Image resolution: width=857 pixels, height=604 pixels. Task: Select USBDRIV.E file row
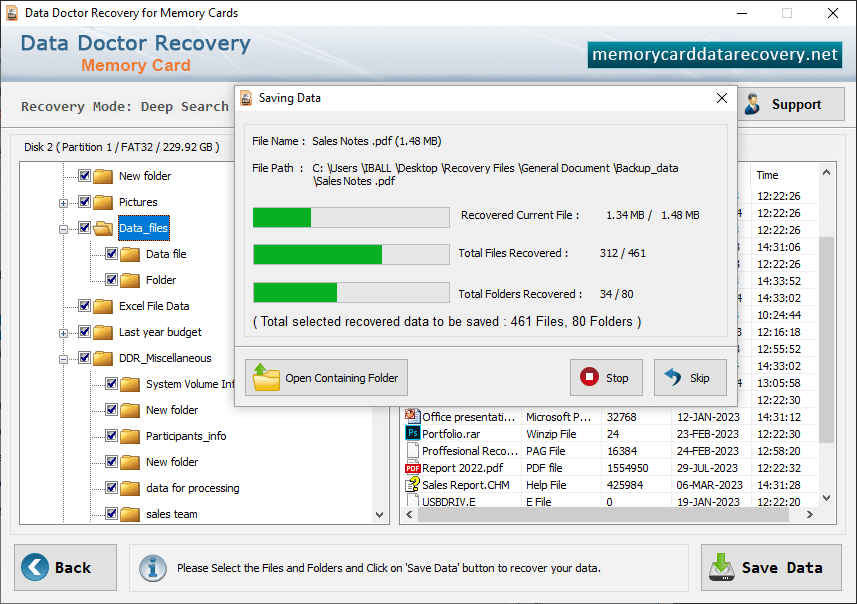point(611,501)
